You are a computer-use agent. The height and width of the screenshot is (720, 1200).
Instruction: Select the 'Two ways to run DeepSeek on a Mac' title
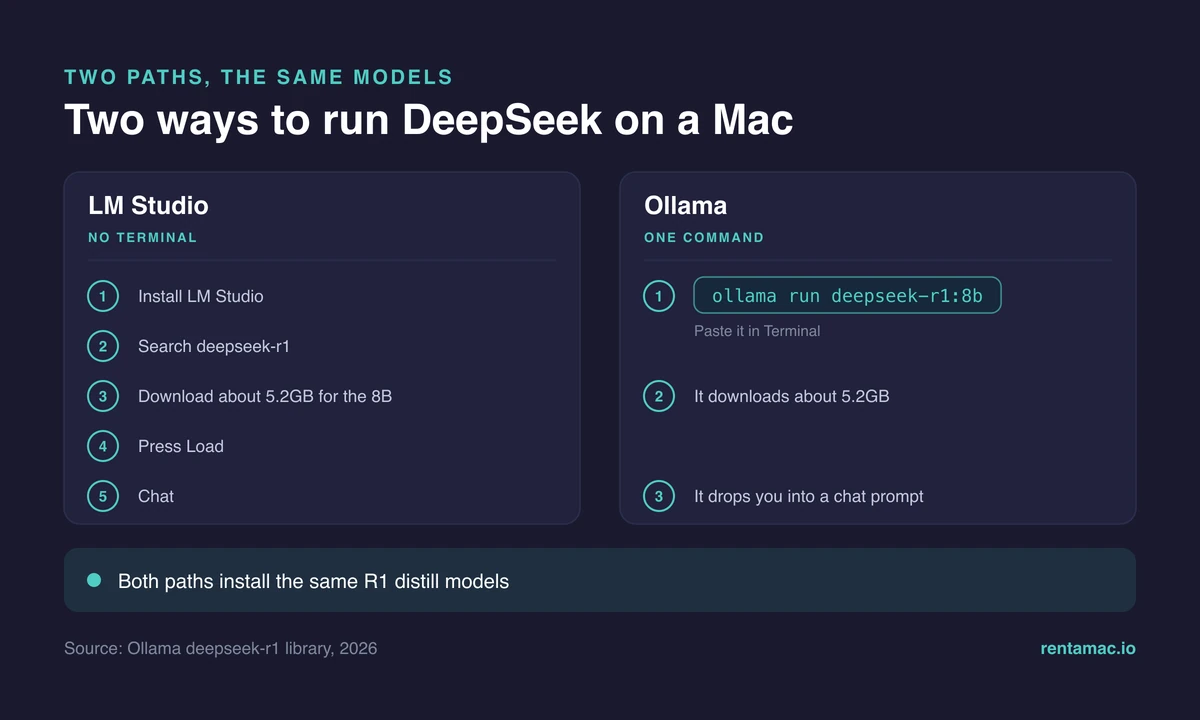pyautogui.click(x=429, y=120)
